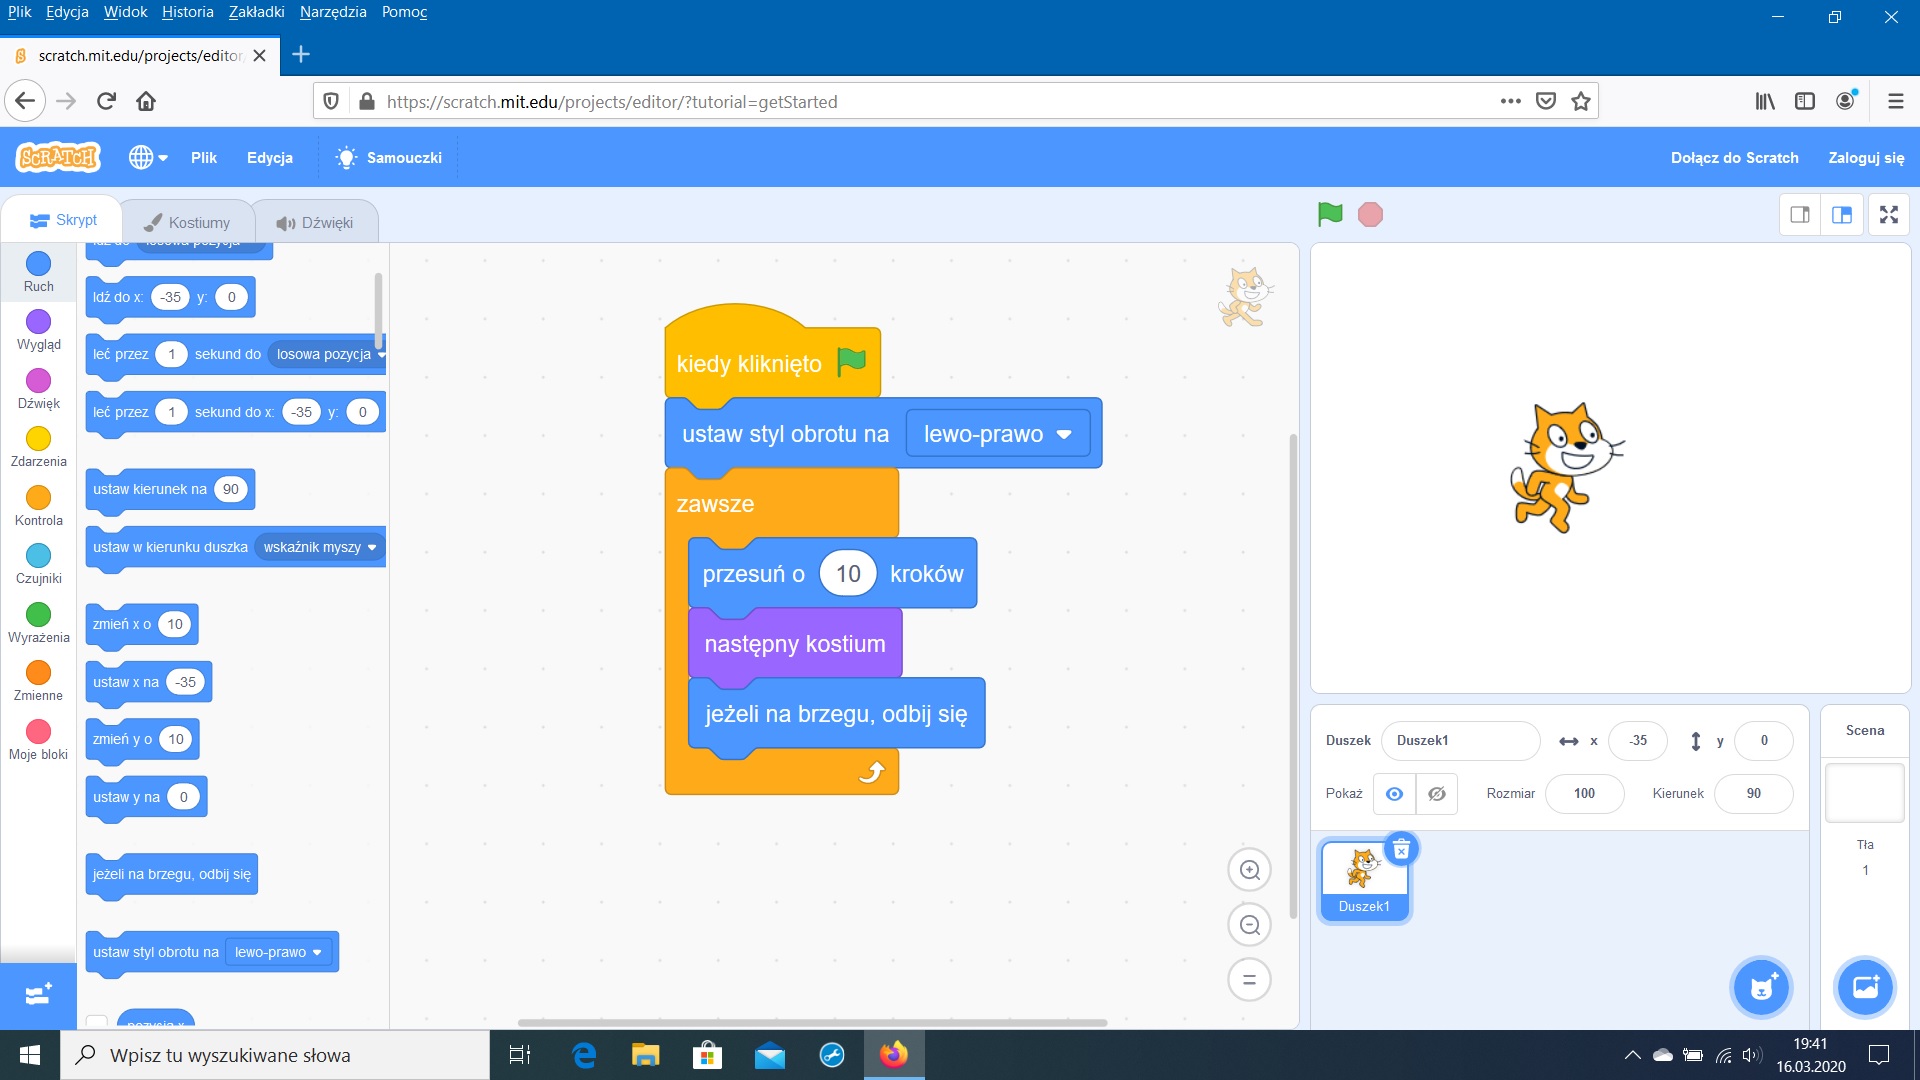Image resolution: width=1920 pixels, height=1080 pixels.
Task: Click the Rozmiar size field
Action: [x=1584, y=793]
